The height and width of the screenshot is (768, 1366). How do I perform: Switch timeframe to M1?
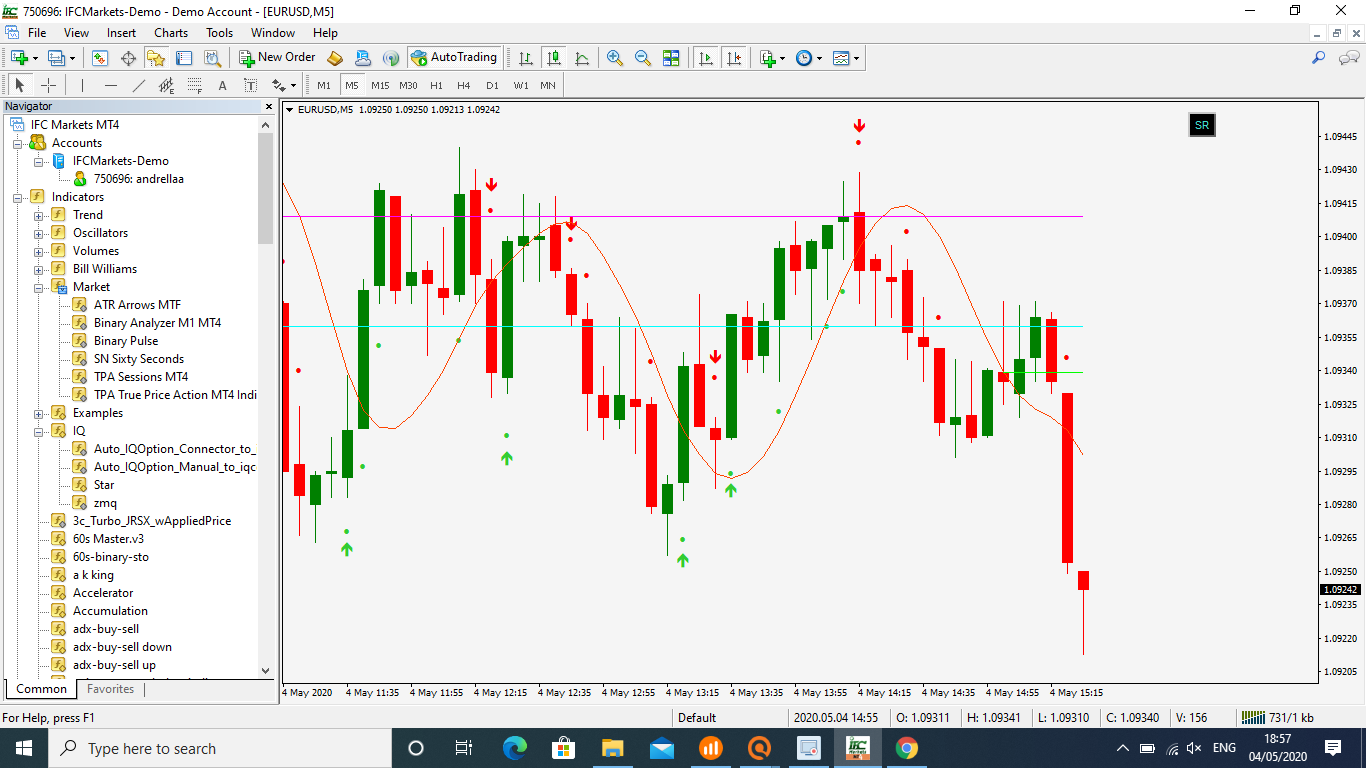[x=324, y=85]
